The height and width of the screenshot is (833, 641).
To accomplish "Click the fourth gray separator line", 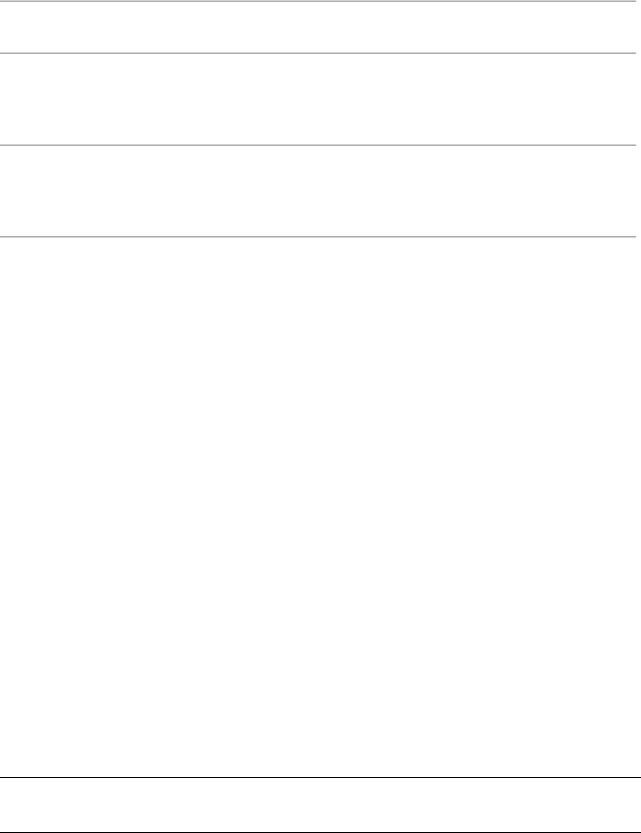I will [318, 236].
